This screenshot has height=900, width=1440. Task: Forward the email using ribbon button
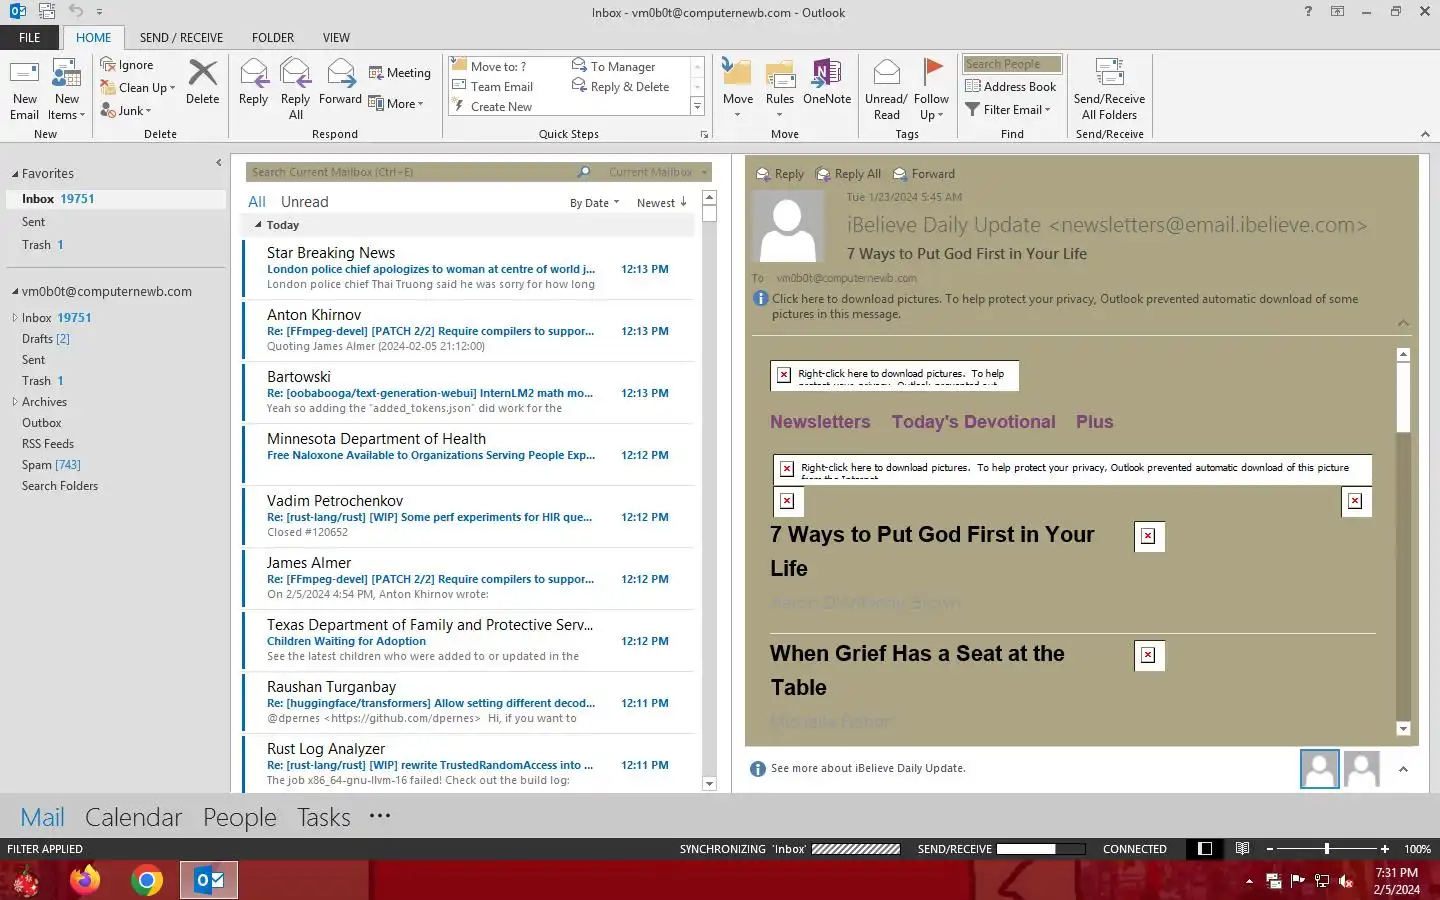point(340,82)
